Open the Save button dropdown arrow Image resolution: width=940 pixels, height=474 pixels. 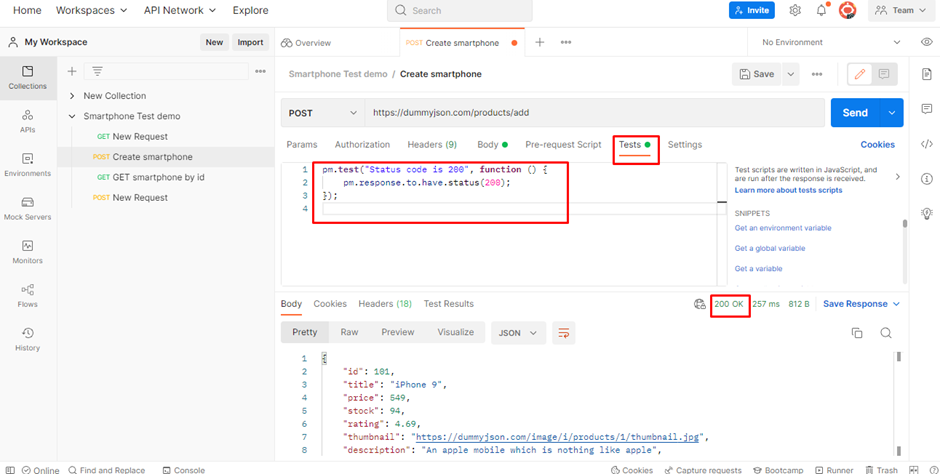[x=790, y=74]
